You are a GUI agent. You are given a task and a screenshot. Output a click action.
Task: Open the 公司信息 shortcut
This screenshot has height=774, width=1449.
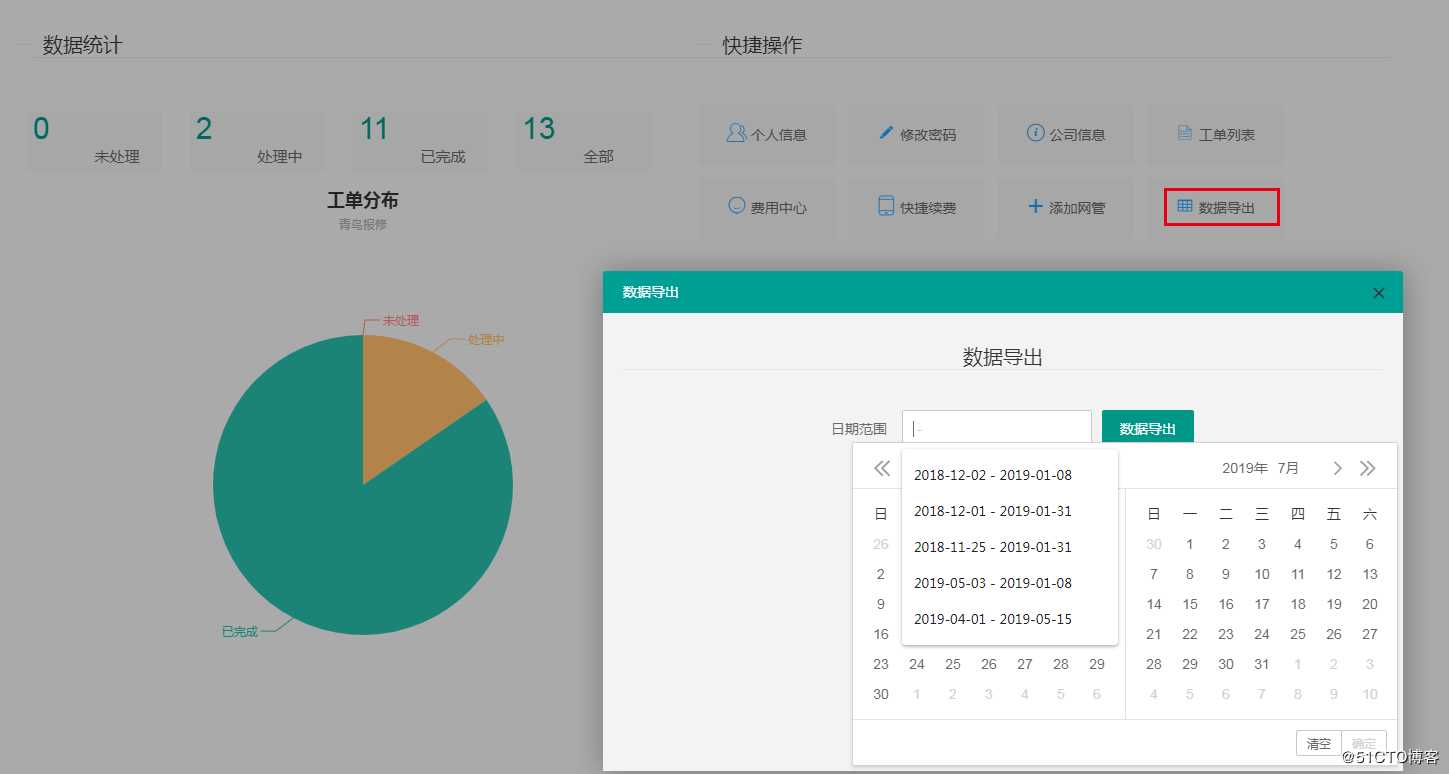(1065, 134)
